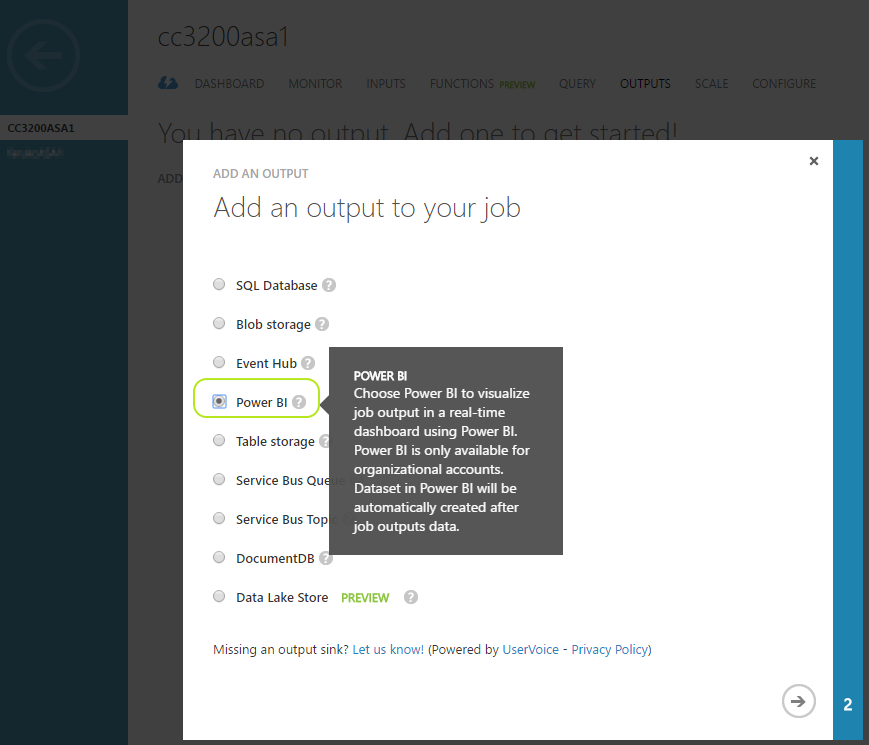Open help icon next to Power BI
This screenshot has width=869, height=745.
299,402
